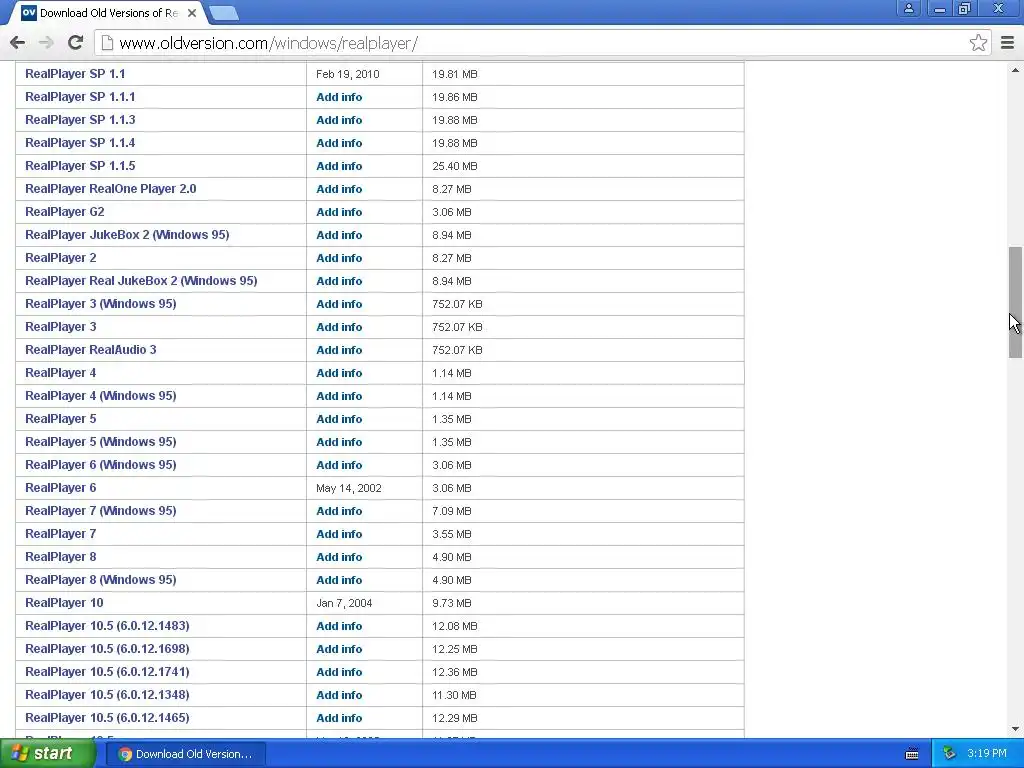The width and height of the screenshot is (1024, 768).
Task: Click the Chrome user profile icon
Action: coord(908,8)
